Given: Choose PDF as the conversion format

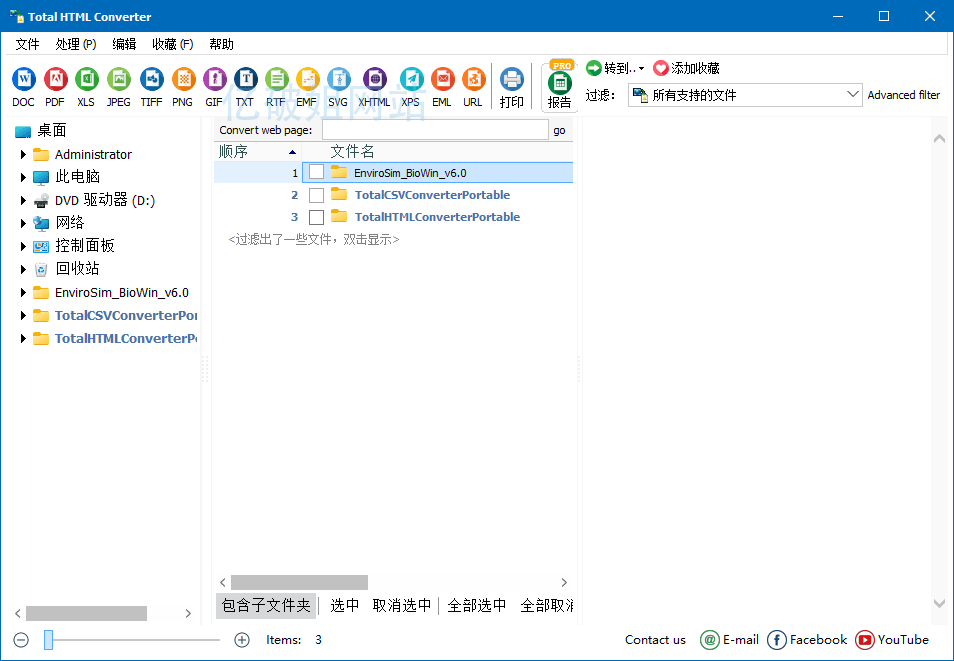Looking at the screenshot, I should click(x=54, y=79).
